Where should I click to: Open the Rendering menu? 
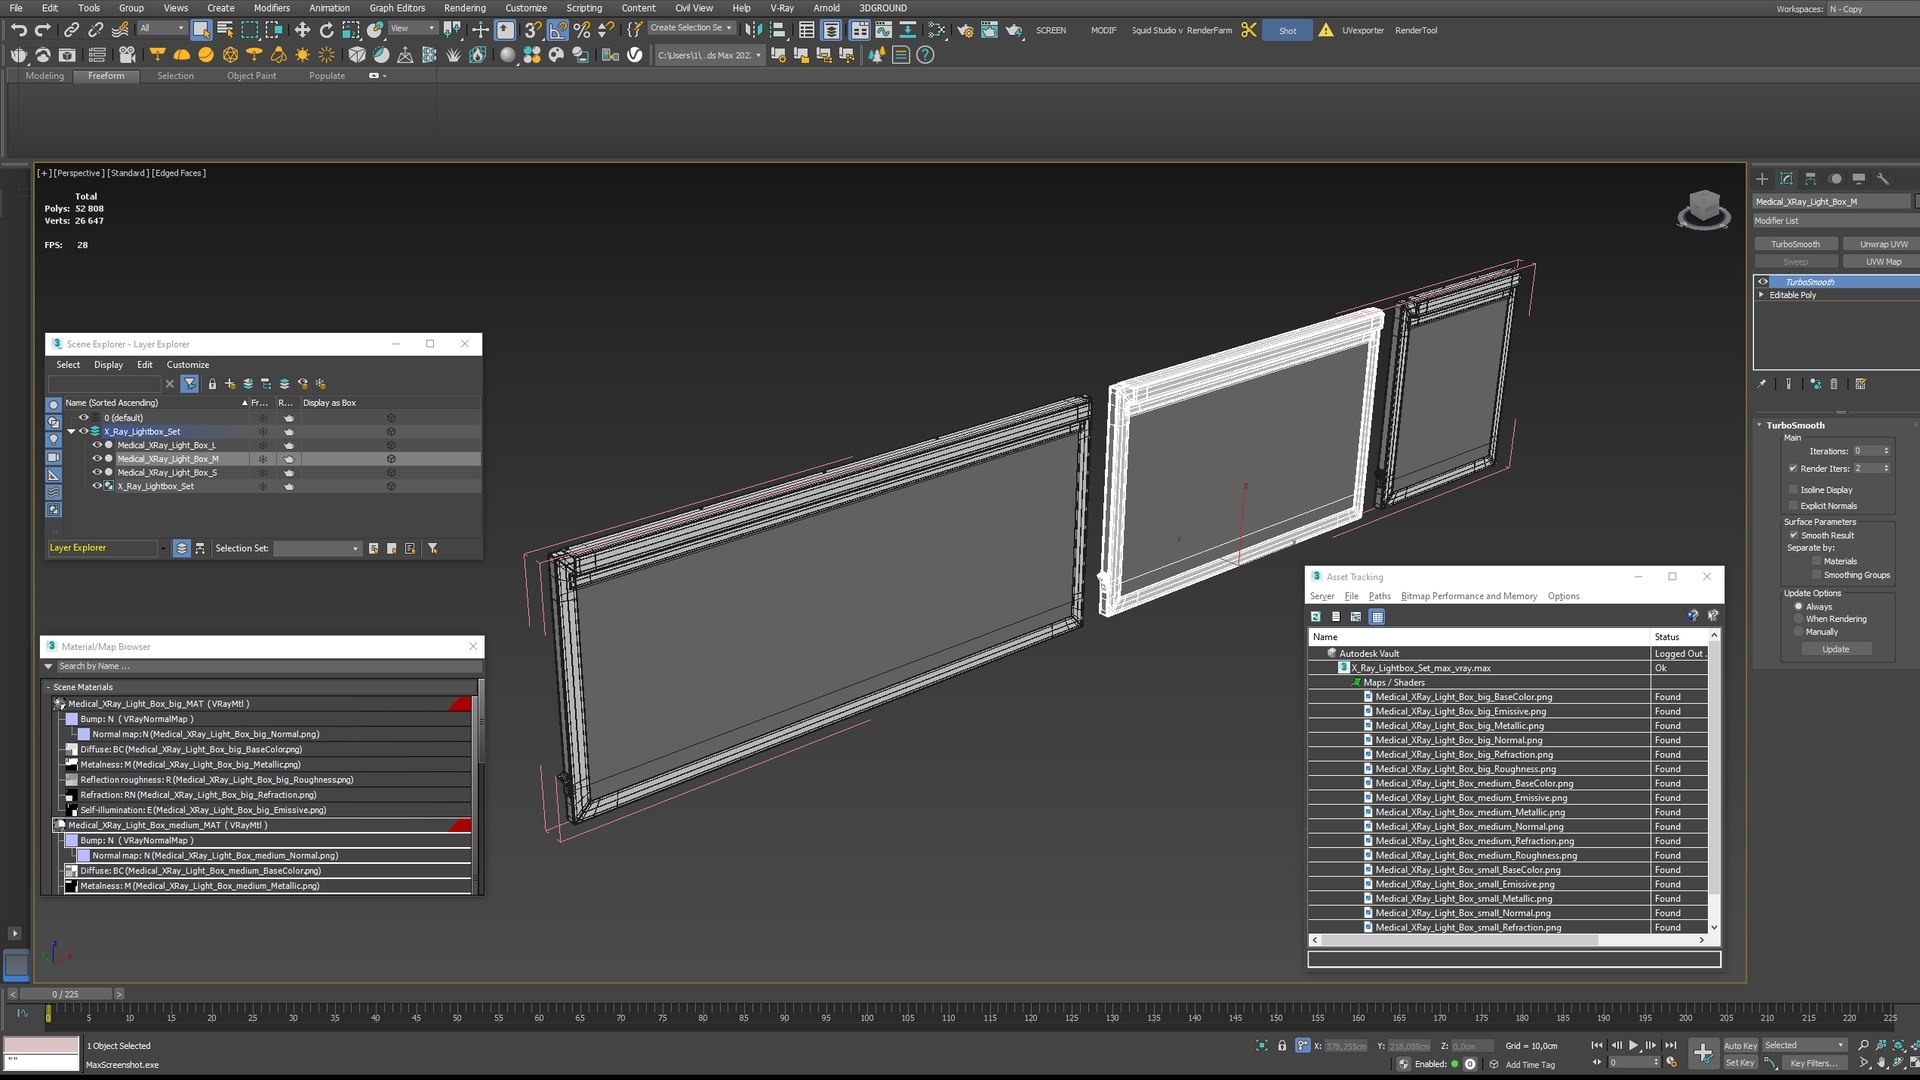[x=465, y=8]
